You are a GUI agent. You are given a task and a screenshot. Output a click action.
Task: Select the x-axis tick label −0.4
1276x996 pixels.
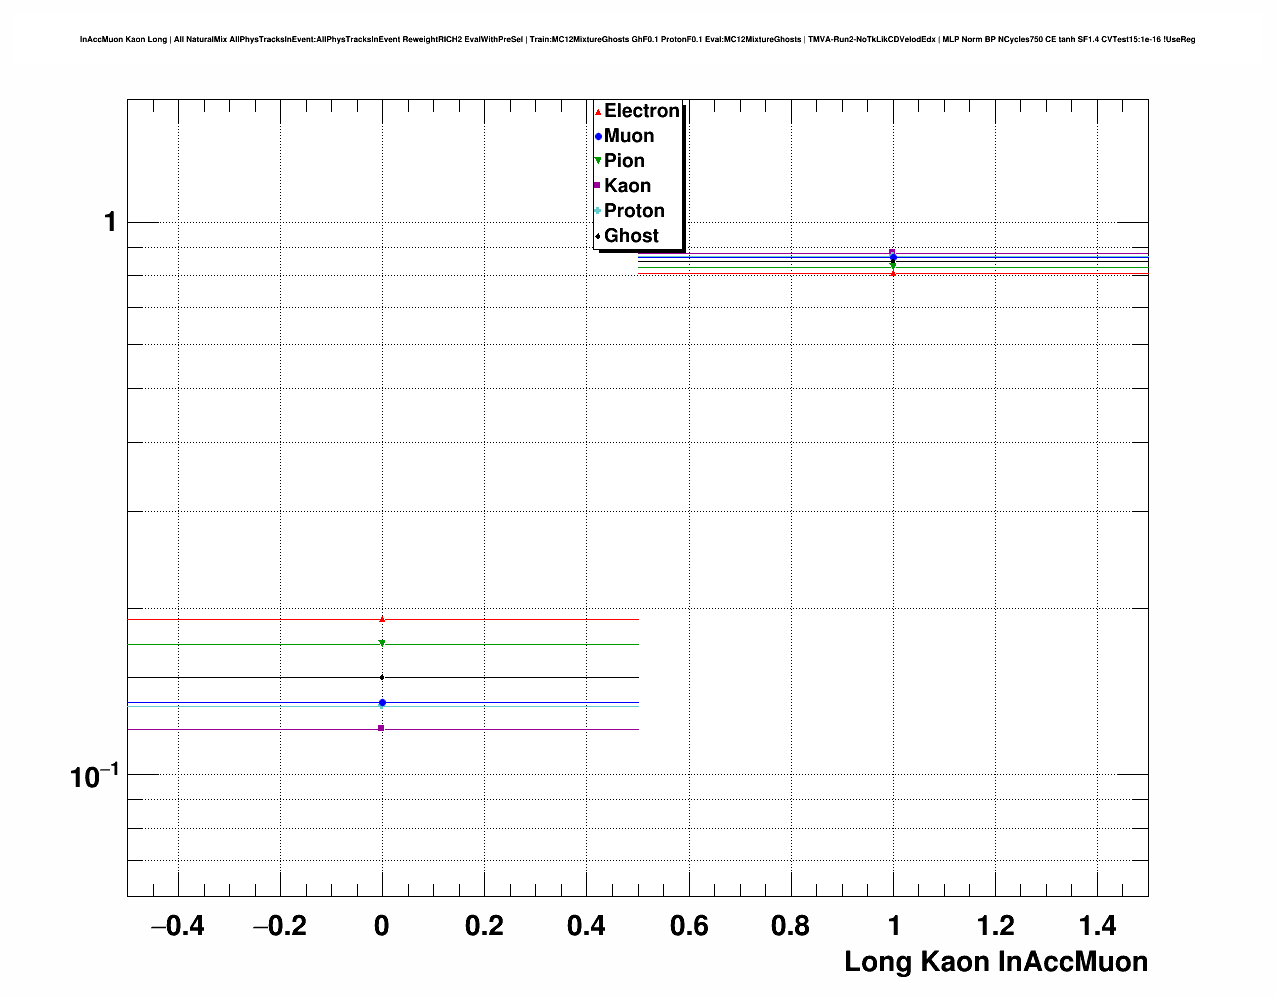coord(177,927)
